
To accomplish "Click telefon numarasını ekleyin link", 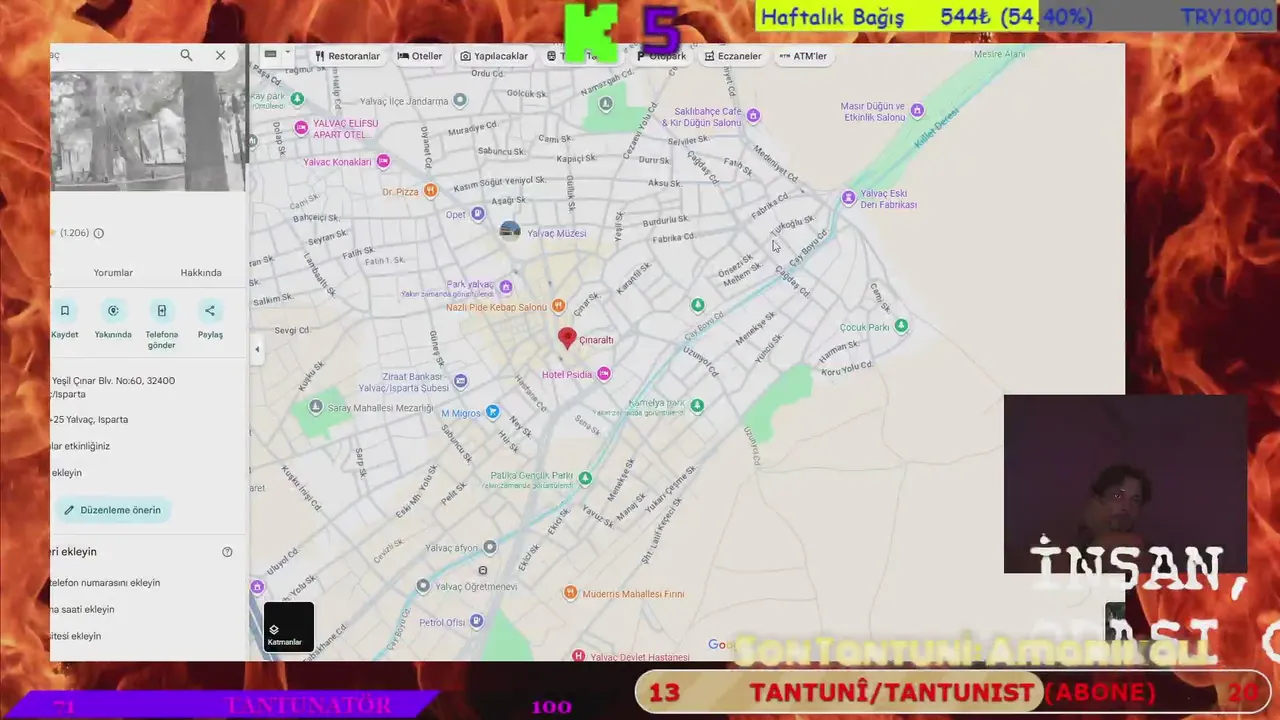I will click(x=105, y=583).
